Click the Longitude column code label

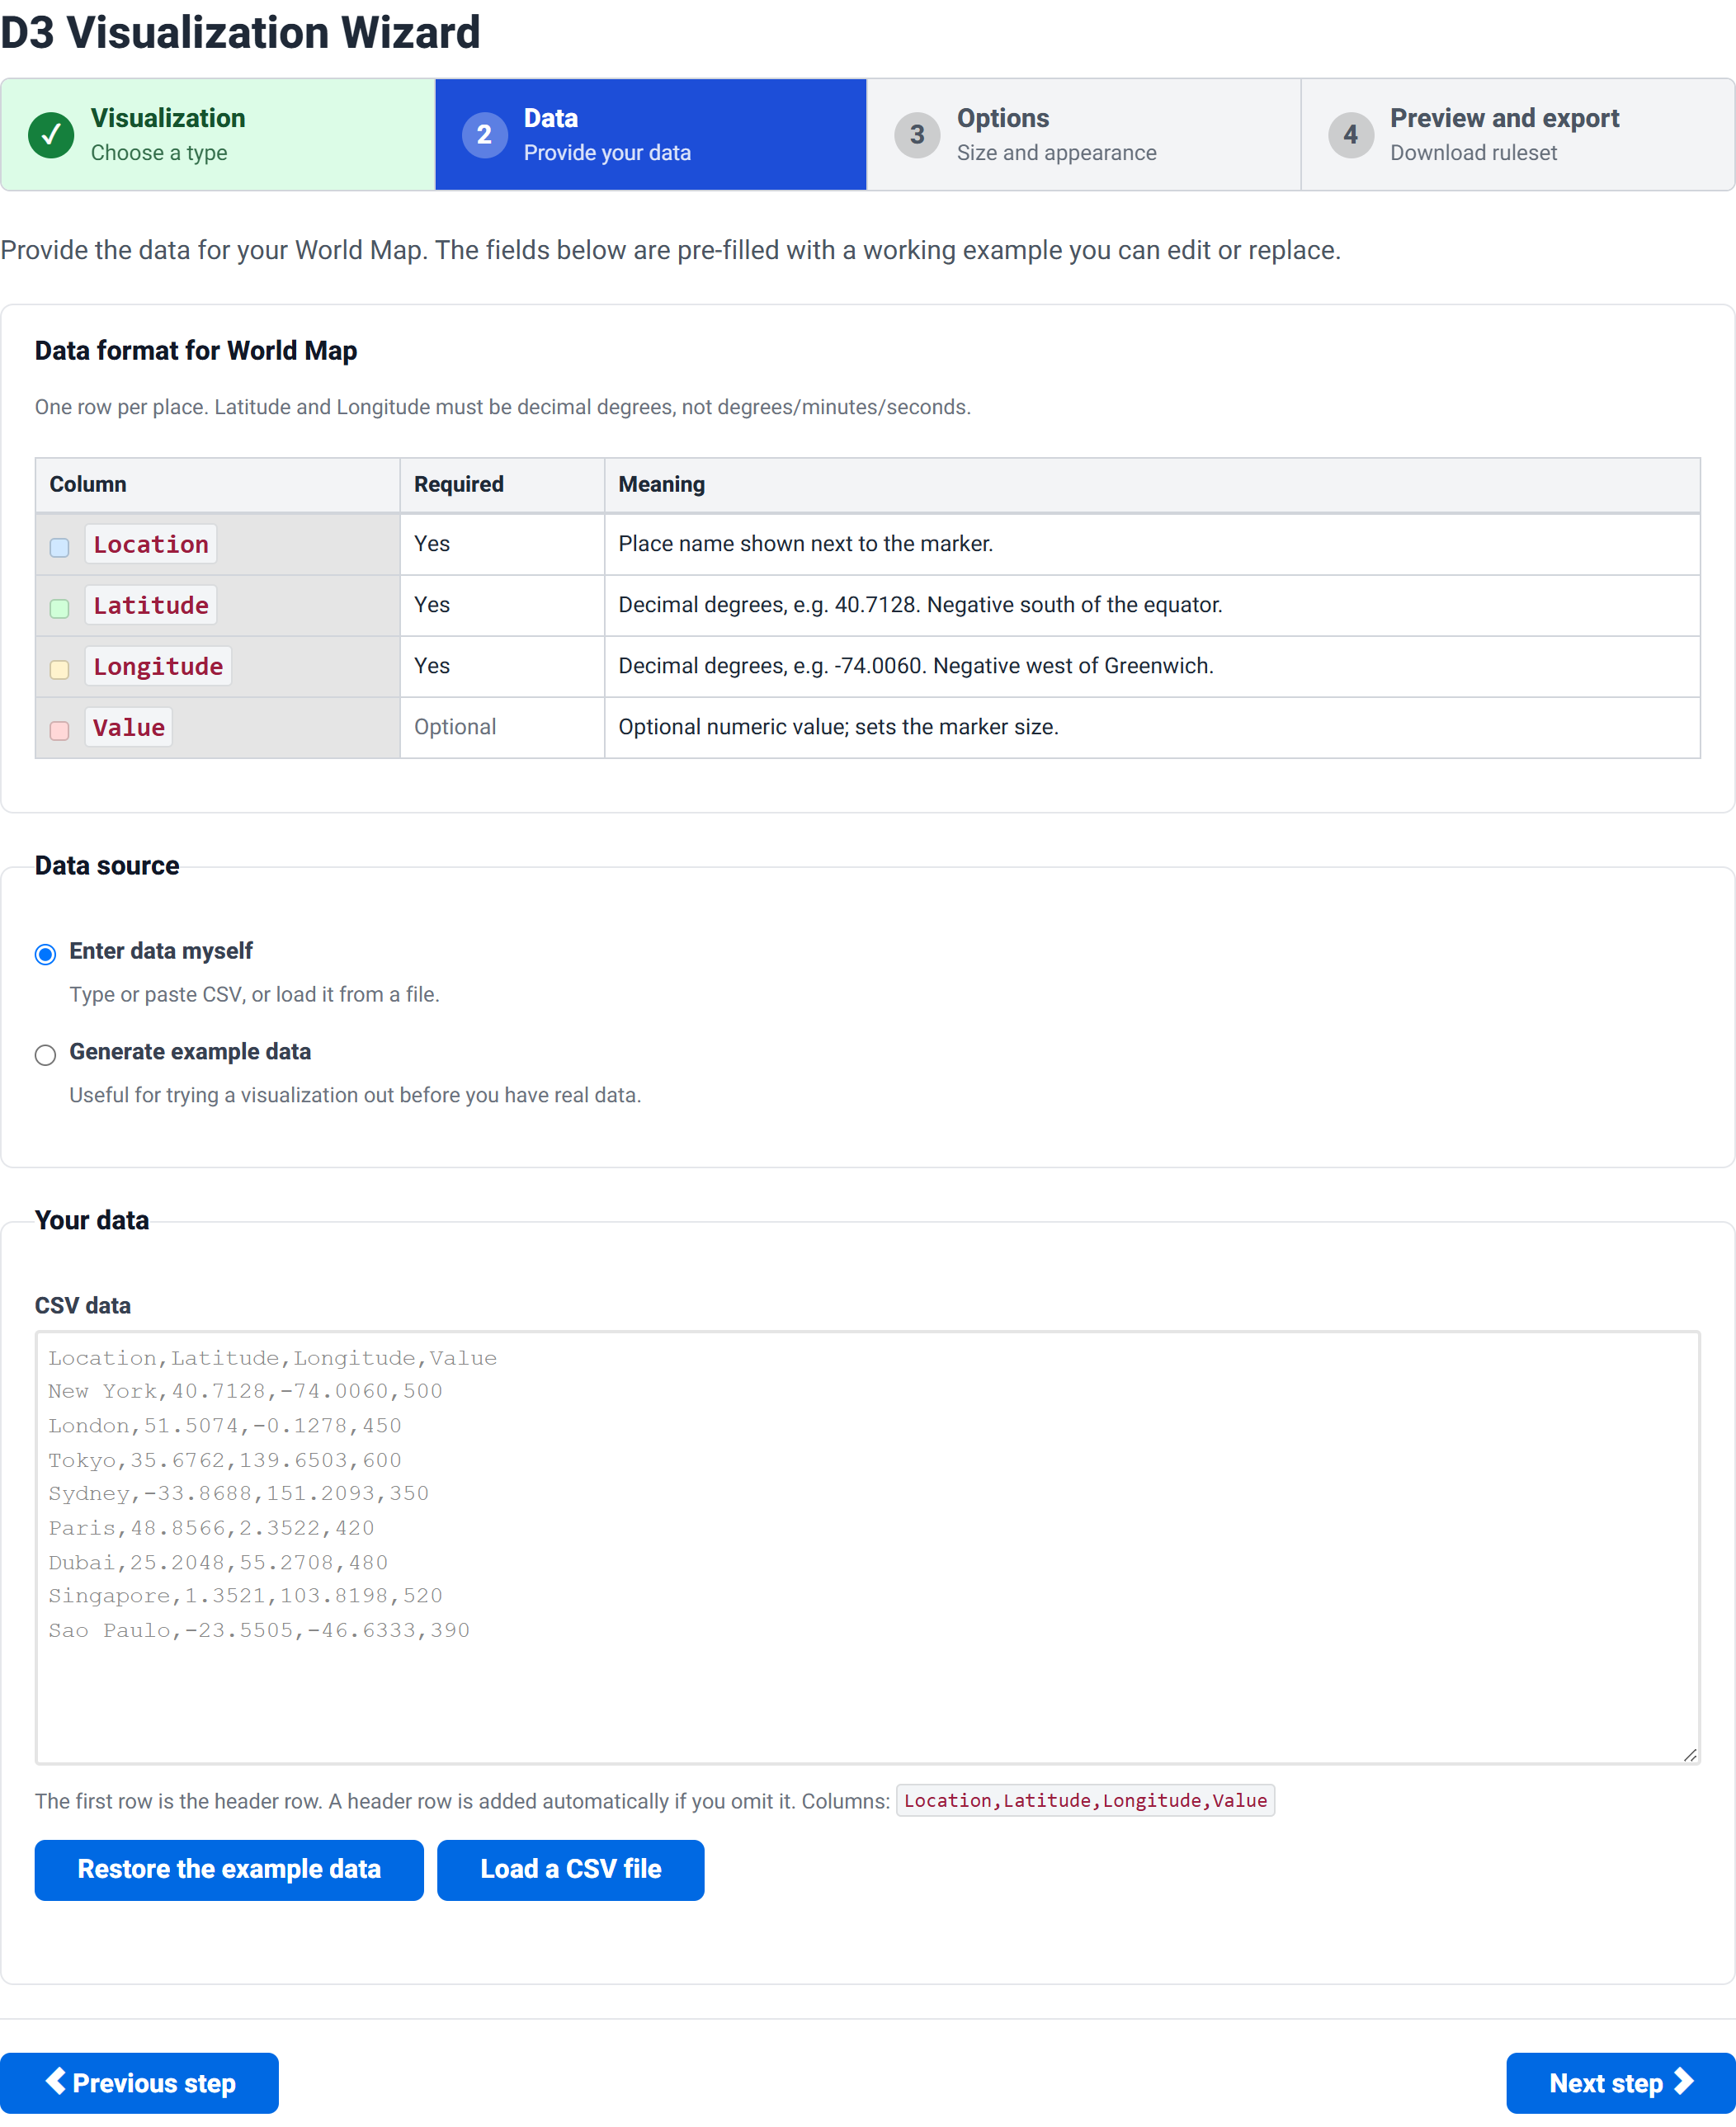(x=158, y=666)
